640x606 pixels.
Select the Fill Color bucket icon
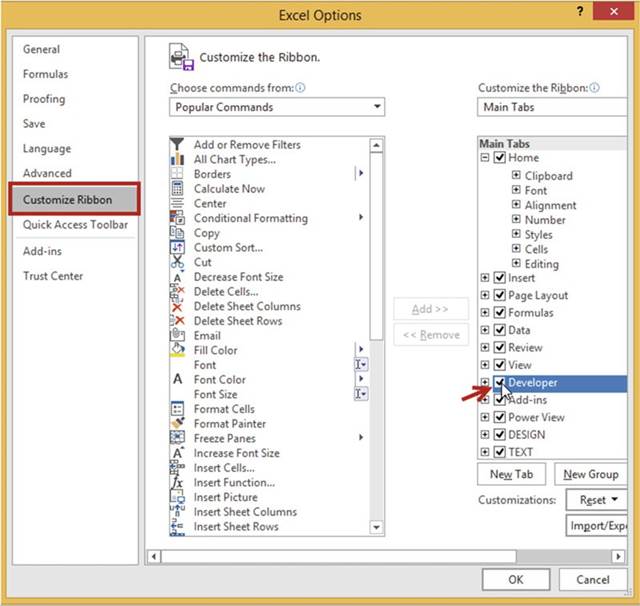pos(177,350)
